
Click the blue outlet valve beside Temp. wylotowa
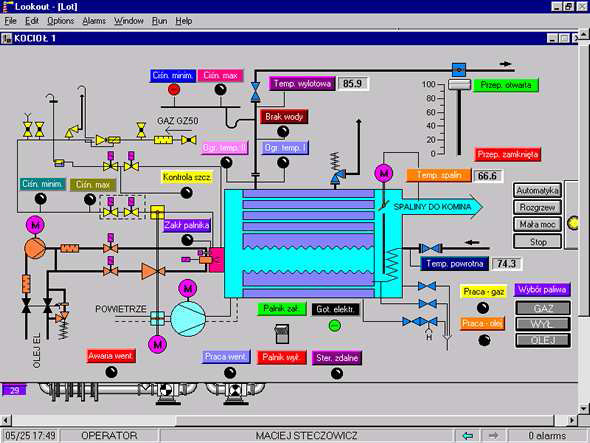[x=255, y=92]
